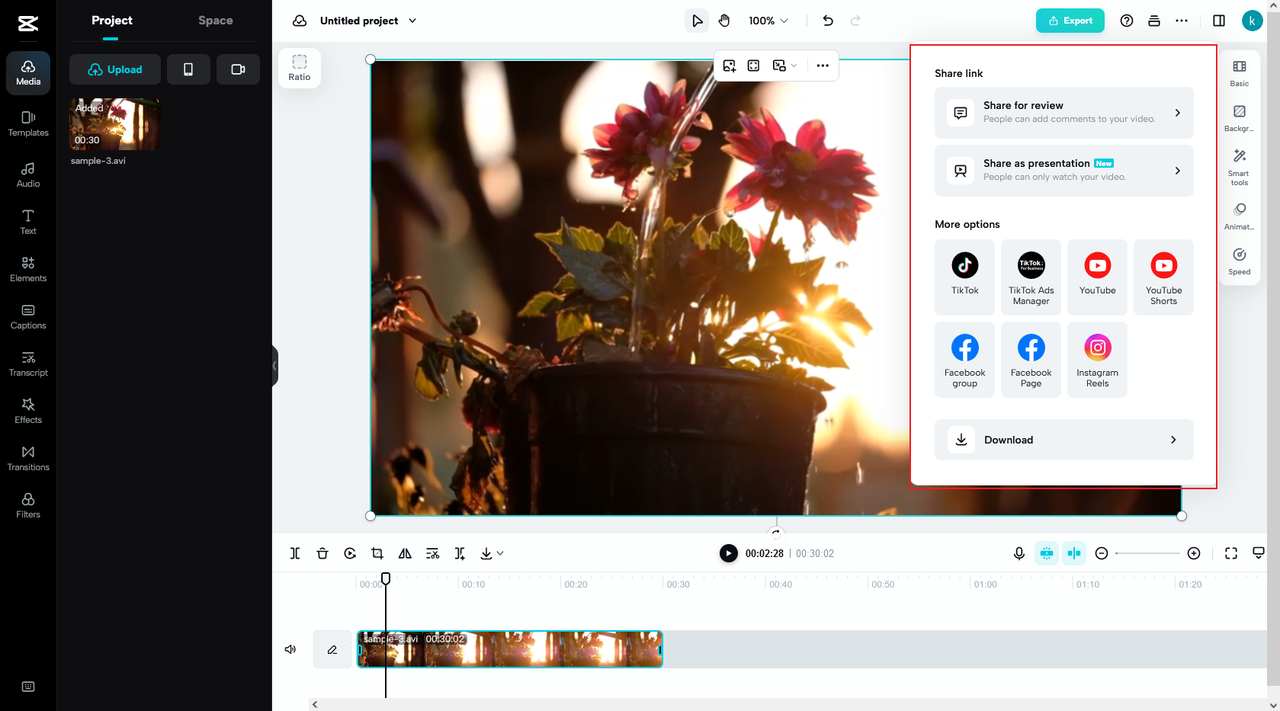Switch to the Space tab

215,20
